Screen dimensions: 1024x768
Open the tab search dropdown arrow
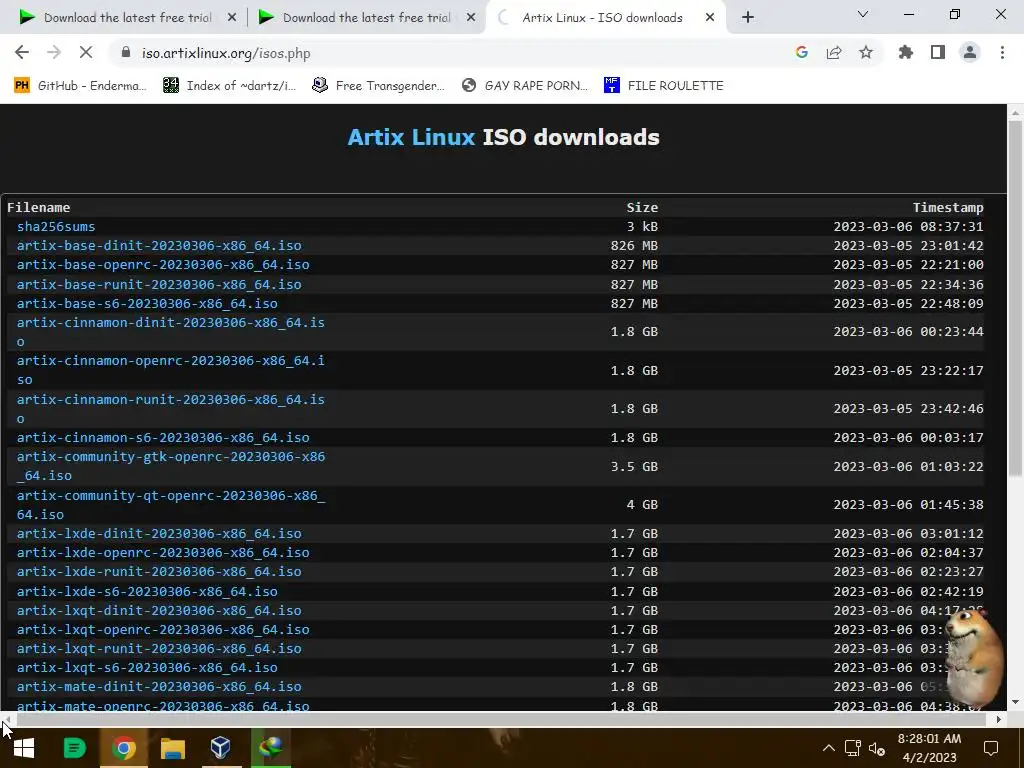[863, 14]
